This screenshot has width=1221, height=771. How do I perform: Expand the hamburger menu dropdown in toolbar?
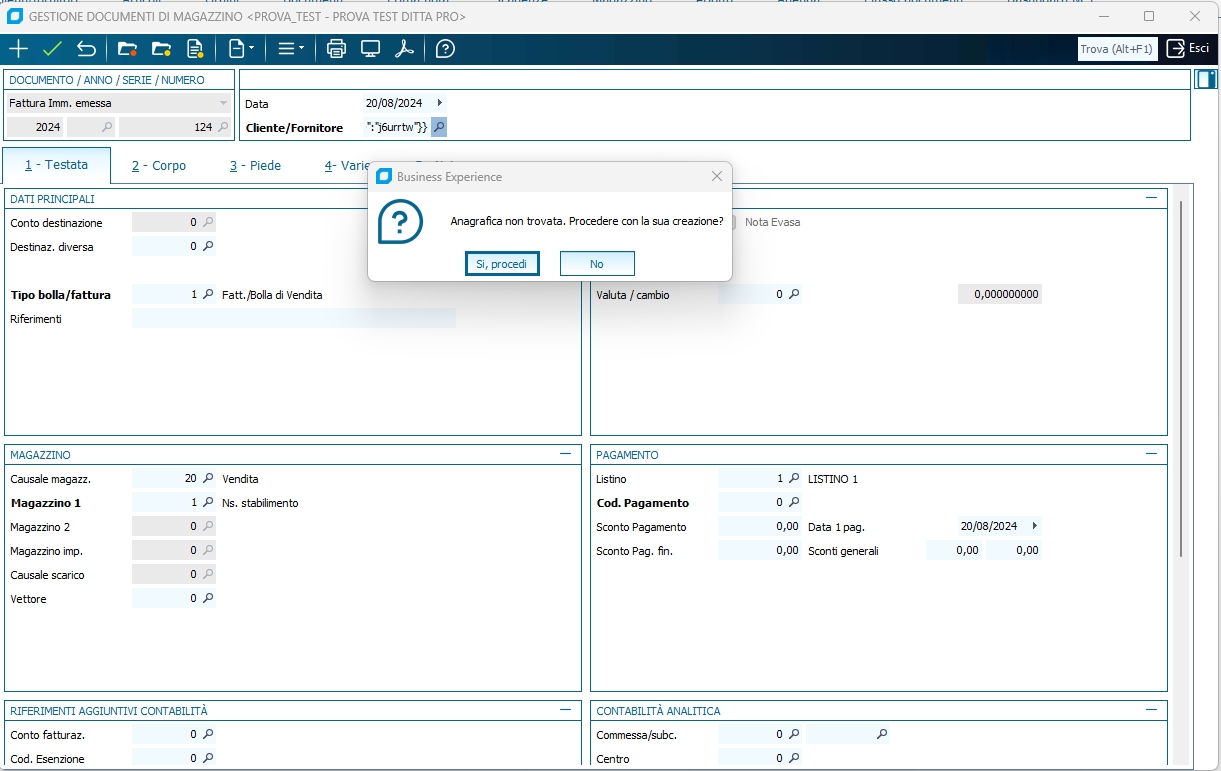[x=291, y=49]
